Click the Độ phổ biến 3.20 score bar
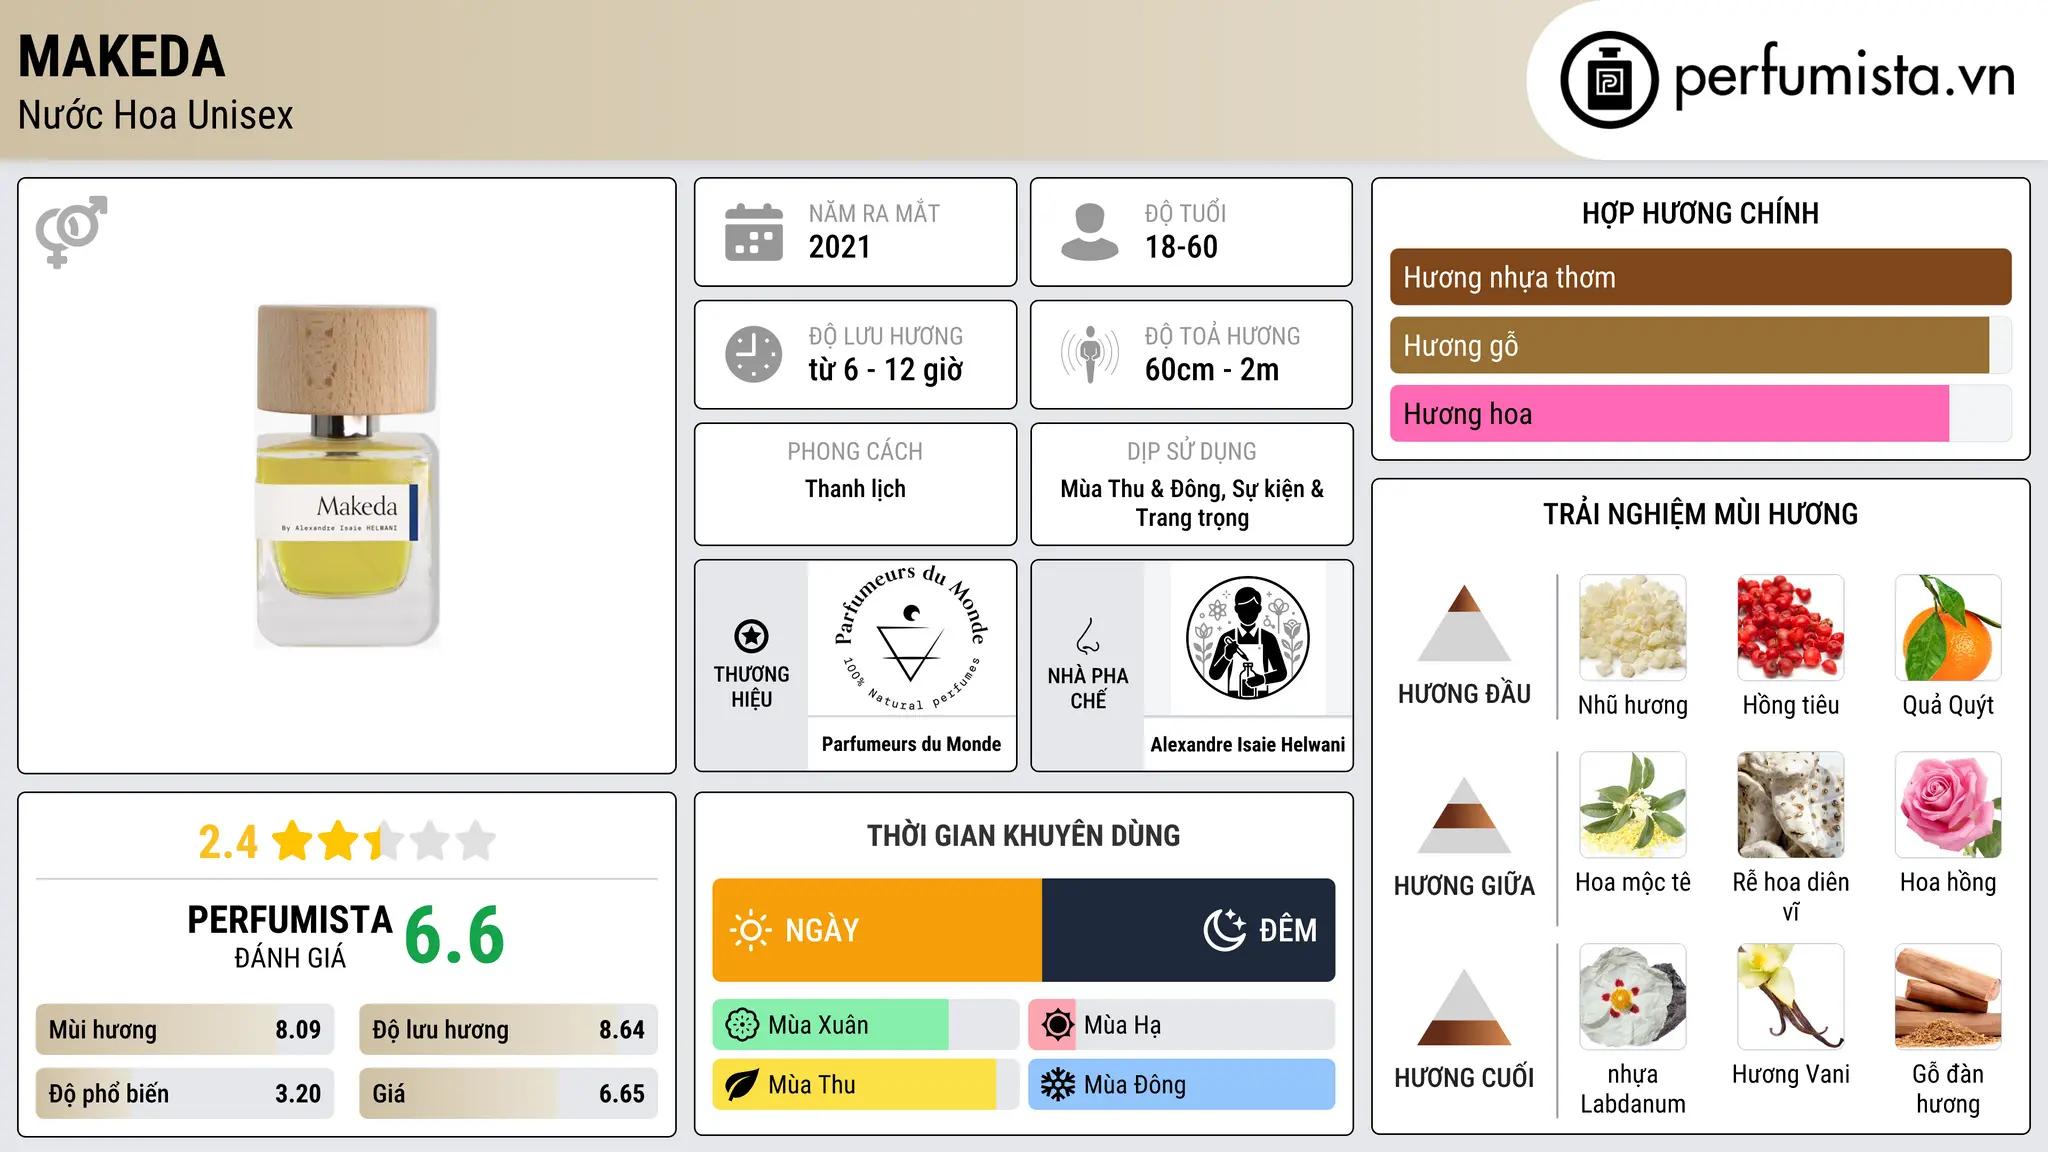 point(185,1094)
